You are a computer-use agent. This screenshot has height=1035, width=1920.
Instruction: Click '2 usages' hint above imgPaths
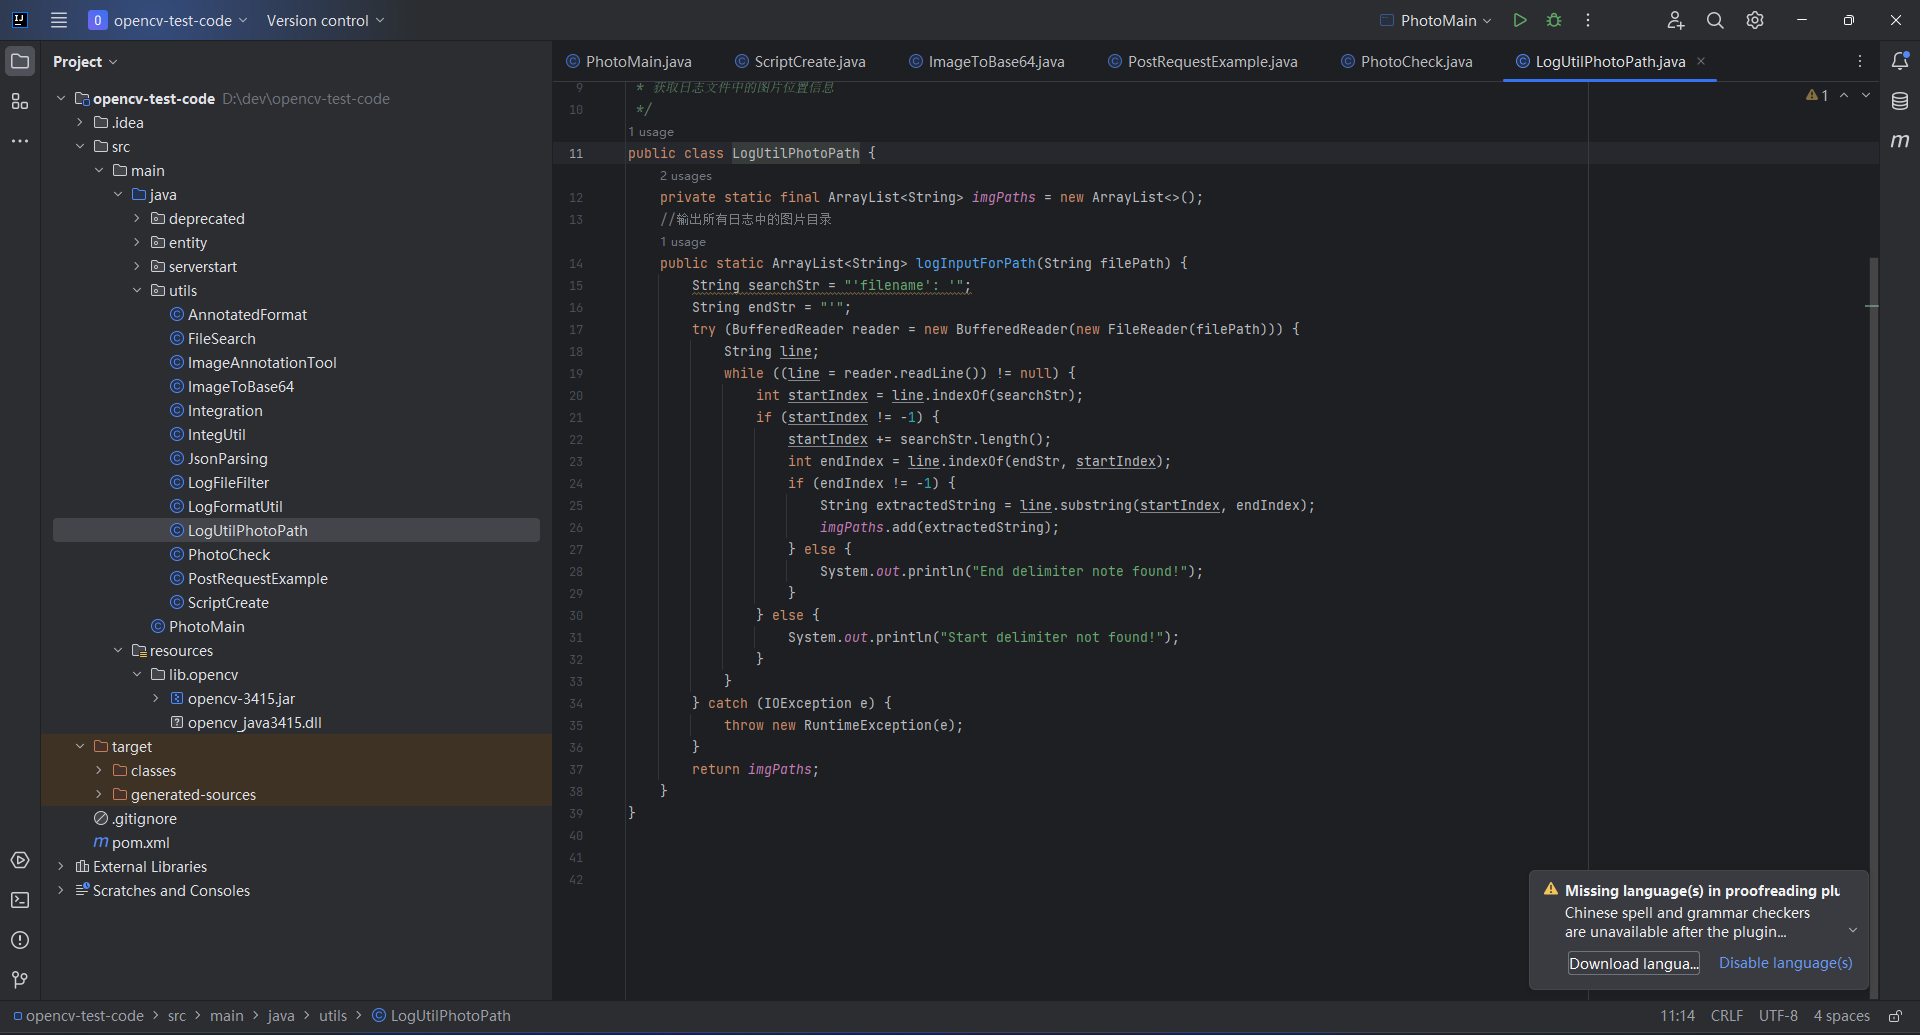686,176
